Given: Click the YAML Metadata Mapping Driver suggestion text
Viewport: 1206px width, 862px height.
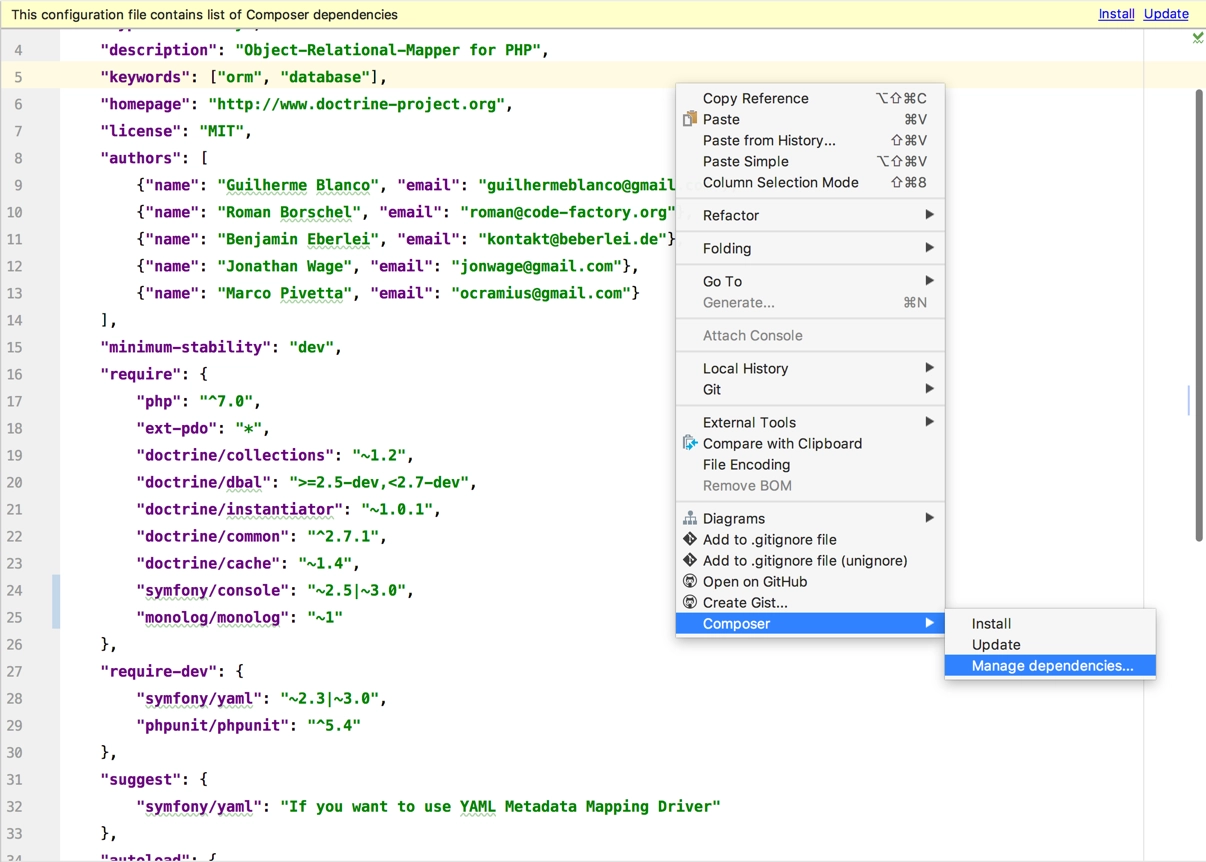Looking at the screenshot, I should (x=500, y=806).
